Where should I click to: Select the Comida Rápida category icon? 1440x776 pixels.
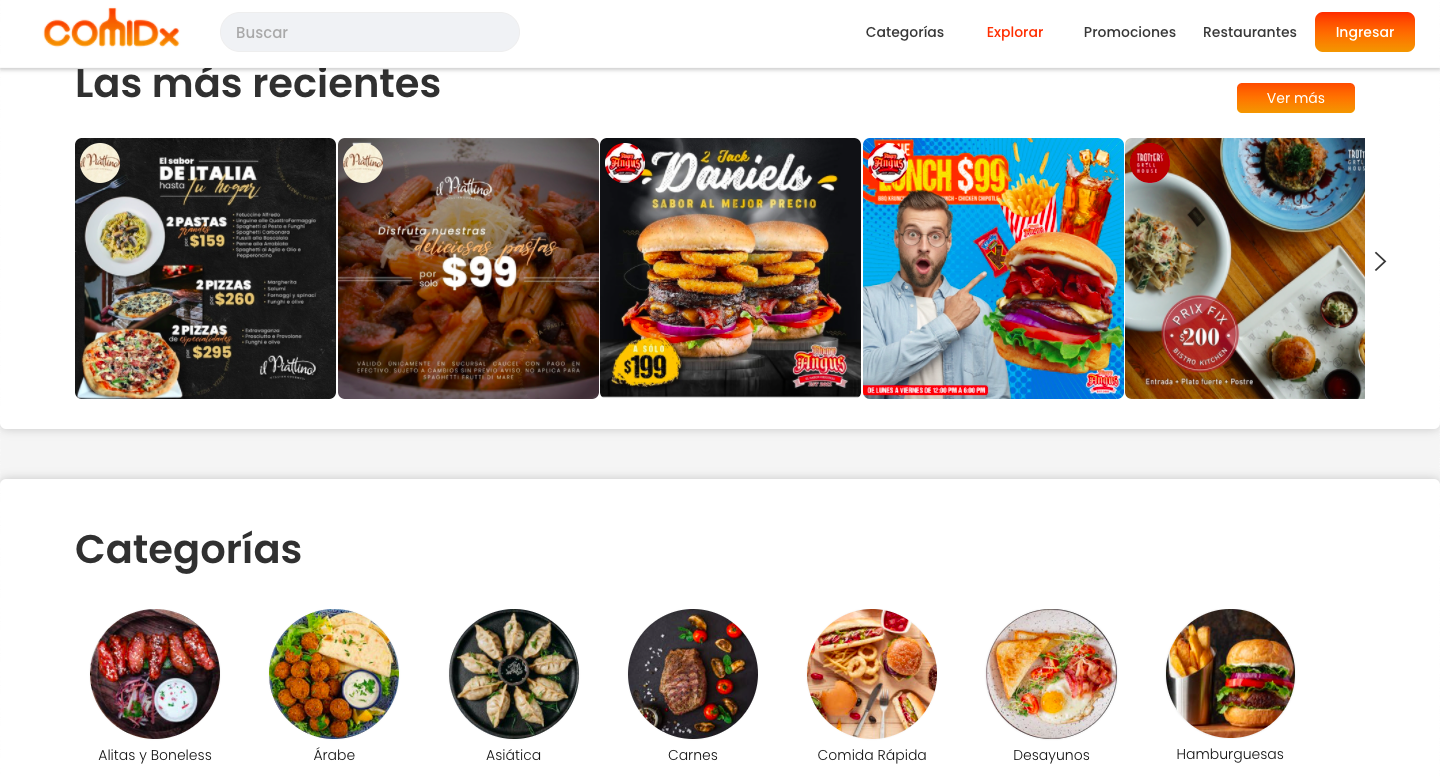(872, 674)
